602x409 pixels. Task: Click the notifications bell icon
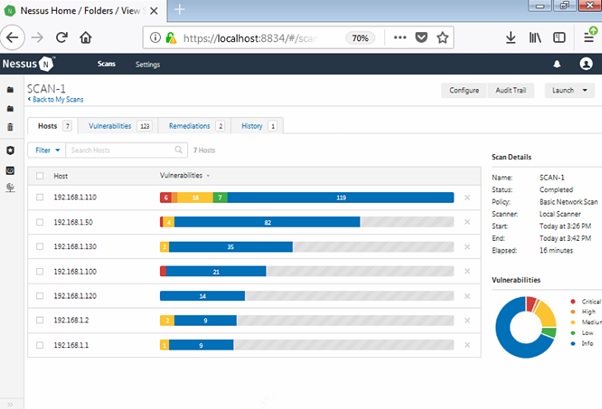pos(557,64)
